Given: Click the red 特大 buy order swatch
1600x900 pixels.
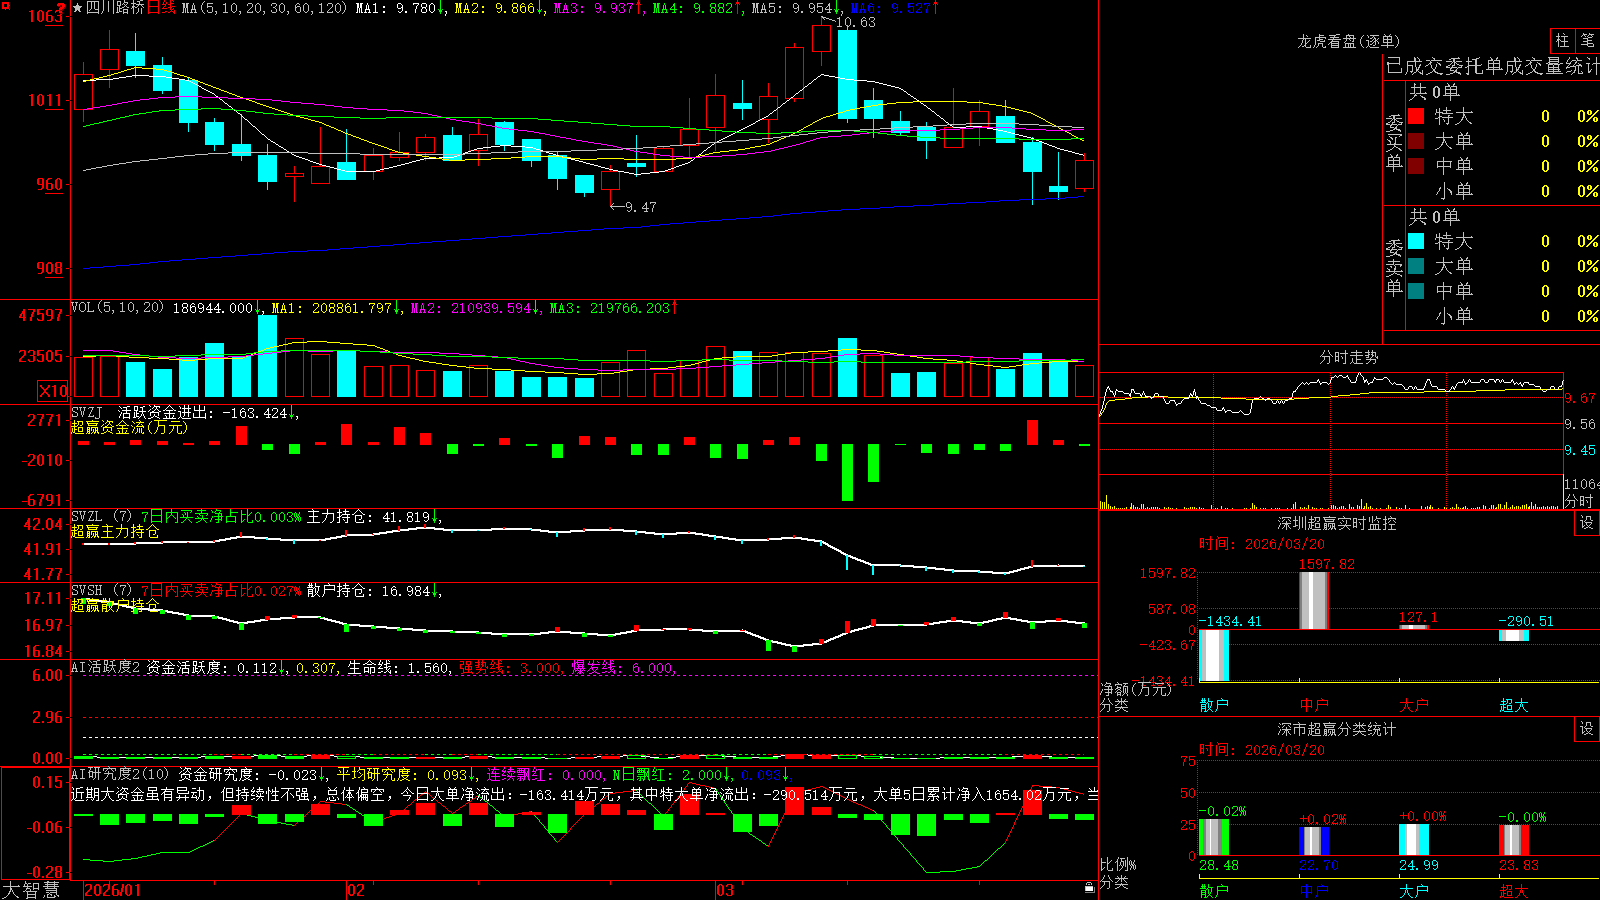Looking at the screenshot, I should click(1416, 116).
